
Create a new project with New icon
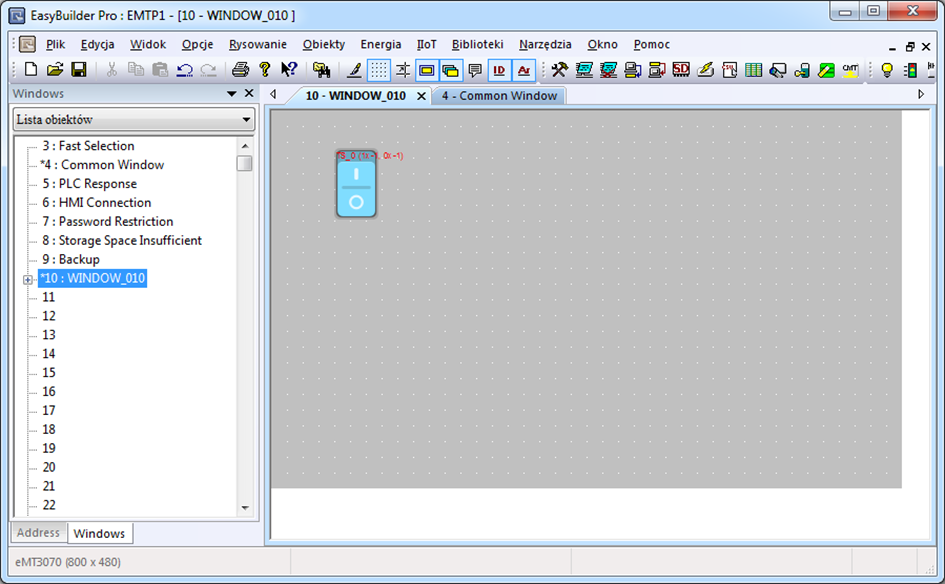30,70
